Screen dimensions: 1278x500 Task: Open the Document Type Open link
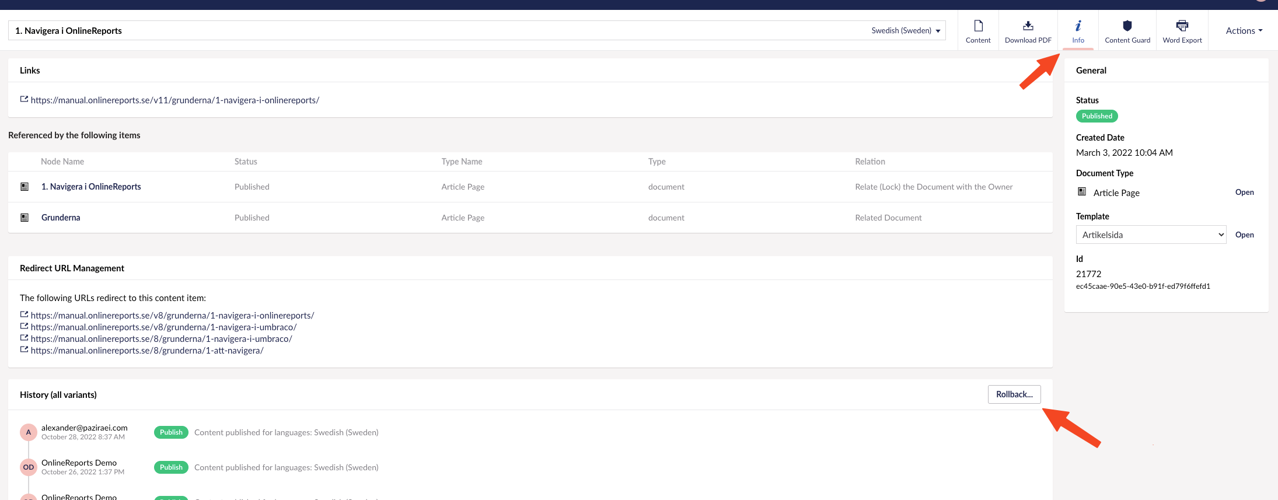(1244, 192)
